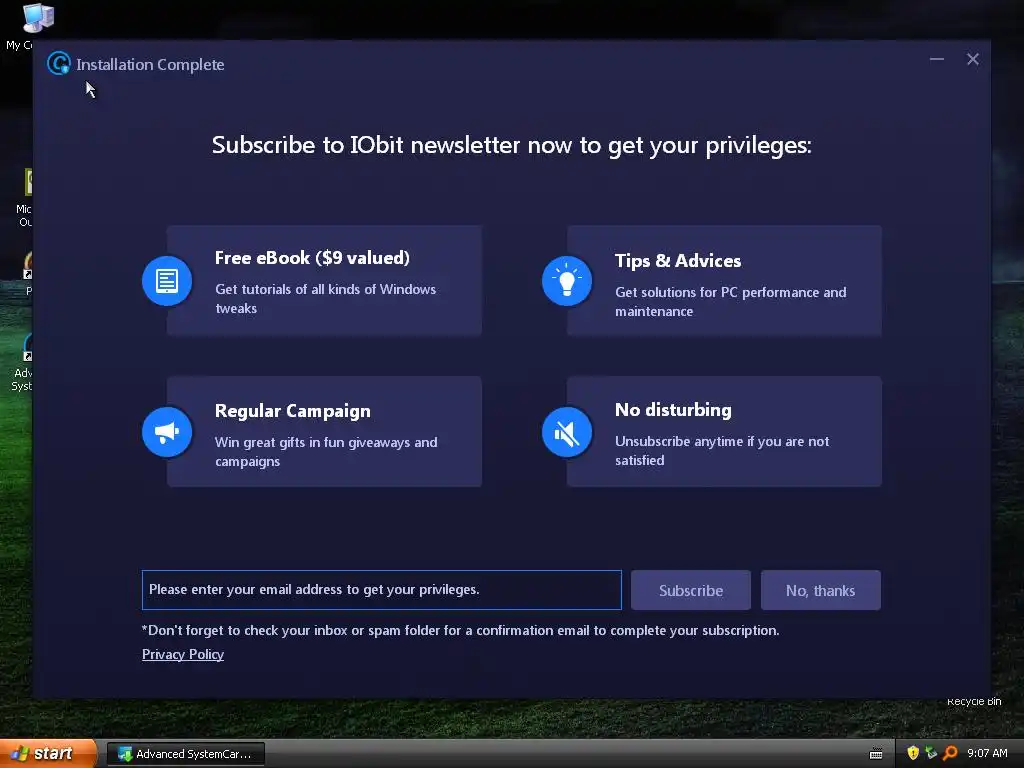The width and height of the screenshot is (1024, 768).
Task: Click the spam folder confirmation reminder note
Action: [460, 630]
